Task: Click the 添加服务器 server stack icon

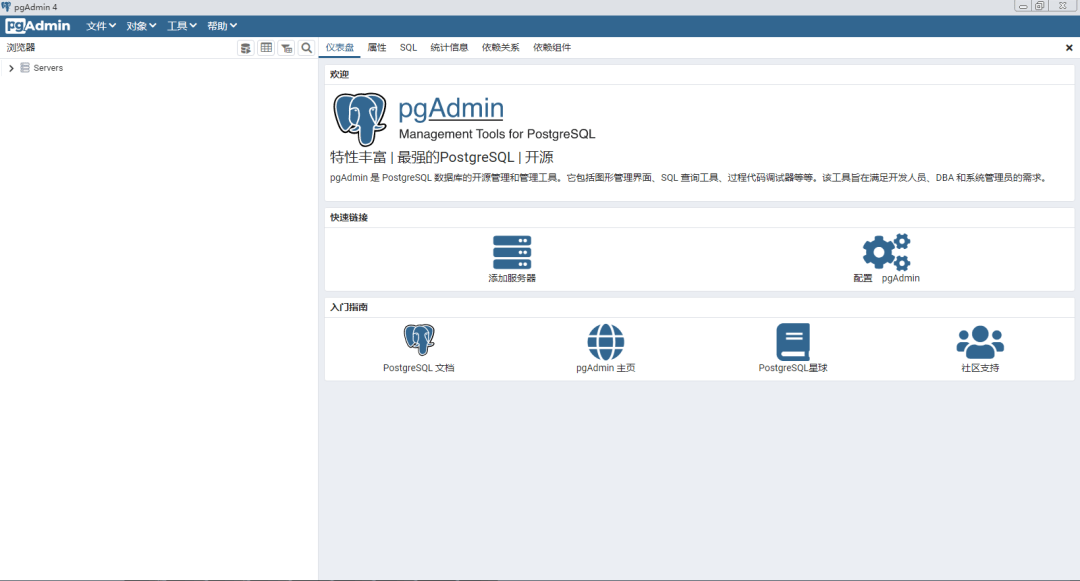Action: pyautogui.click(x=512, y=252)
